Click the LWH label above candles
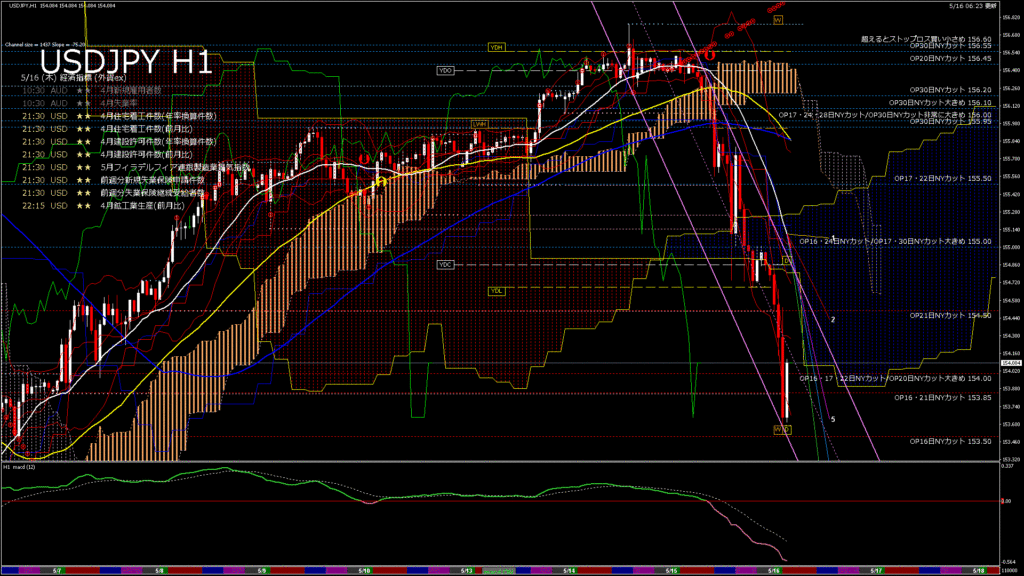 click(480, 124)
